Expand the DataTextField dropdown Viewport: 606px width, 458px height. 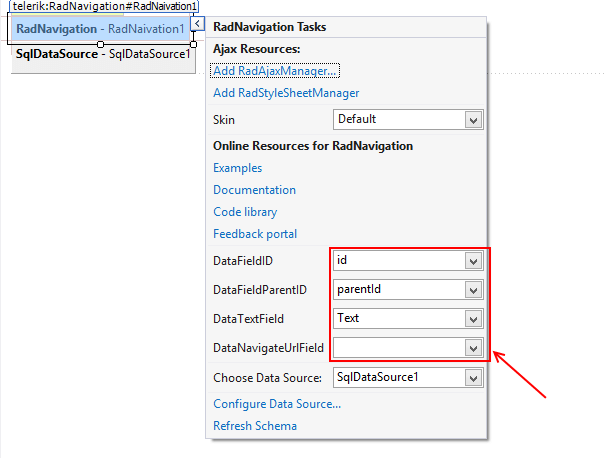[x=473, y=319]
